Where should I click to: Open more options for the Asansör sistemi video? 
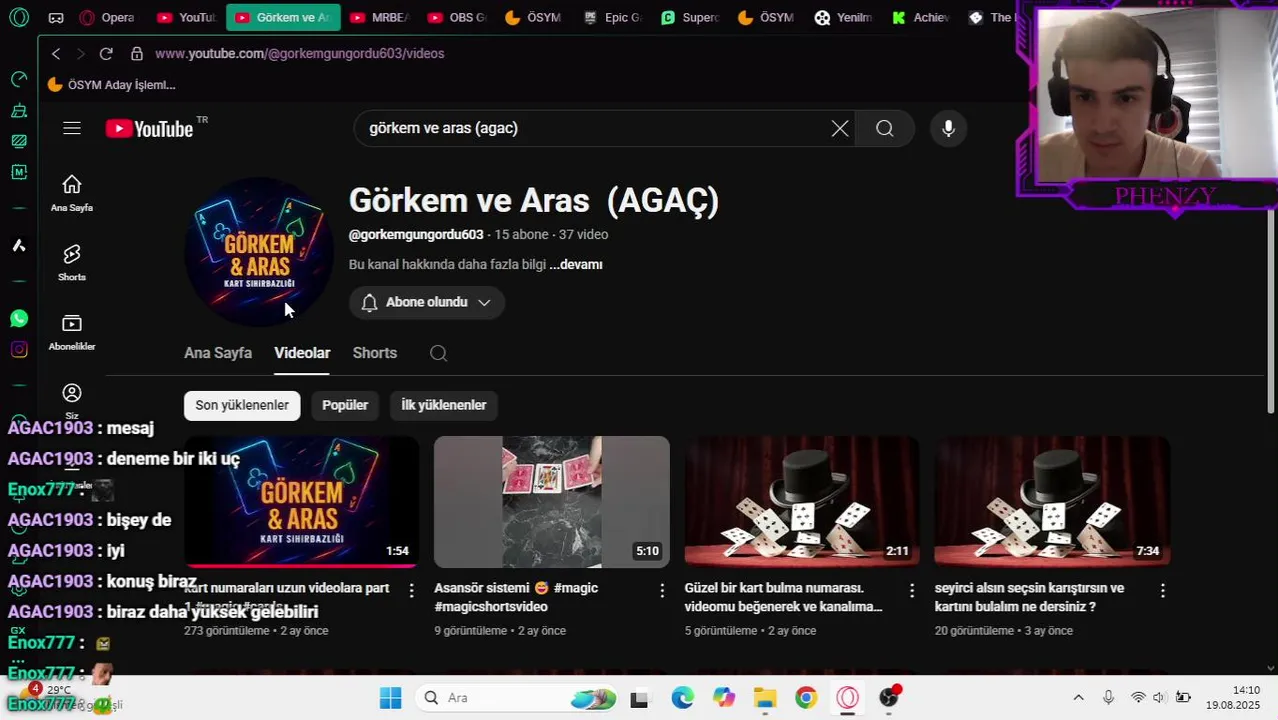click(x=662, y=590)
